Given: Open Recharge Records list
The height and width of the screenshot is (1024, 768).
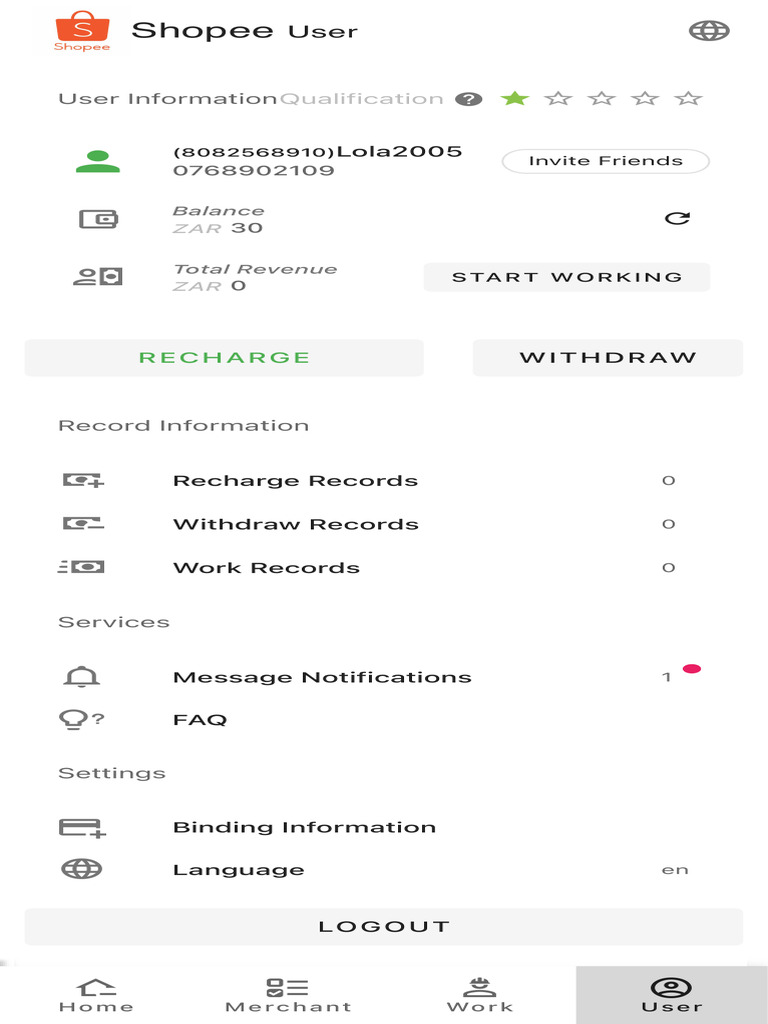Looking at the screenshot, I should click(x=295, y=481).
